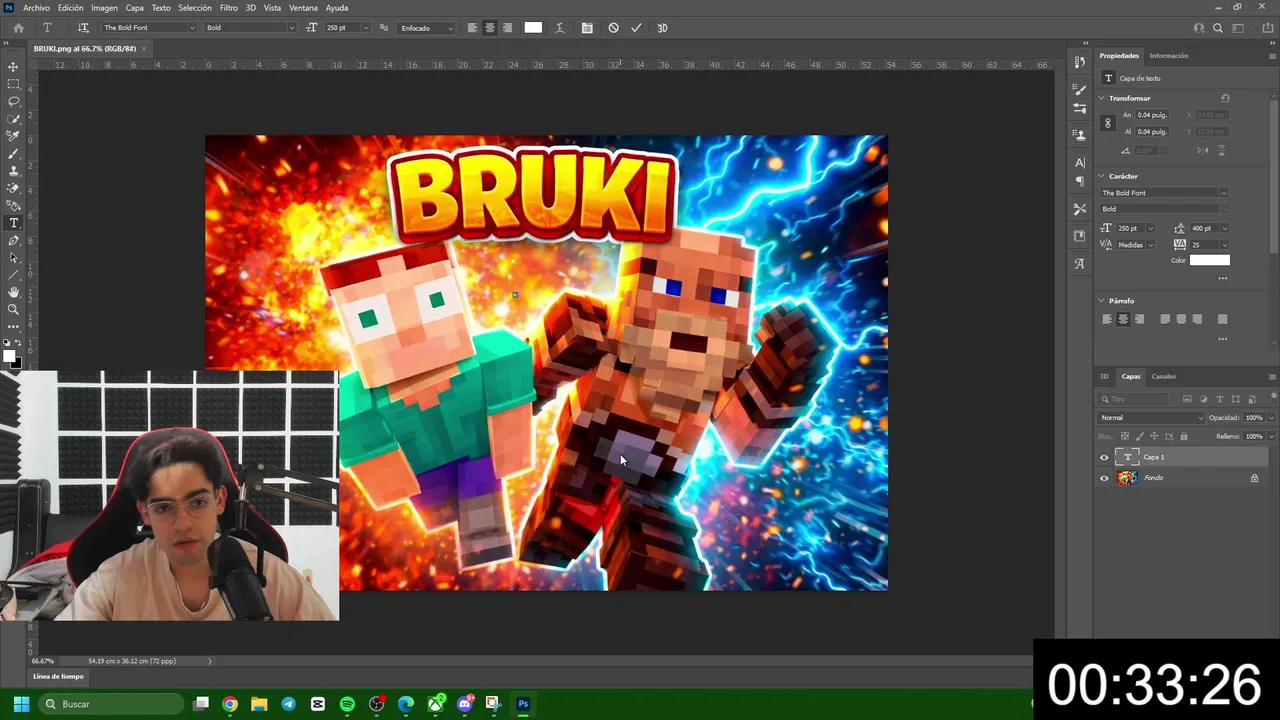This screenshot has width=1280, height=720.
Task: Open the Create Warped Text icon
Action: 559,28
